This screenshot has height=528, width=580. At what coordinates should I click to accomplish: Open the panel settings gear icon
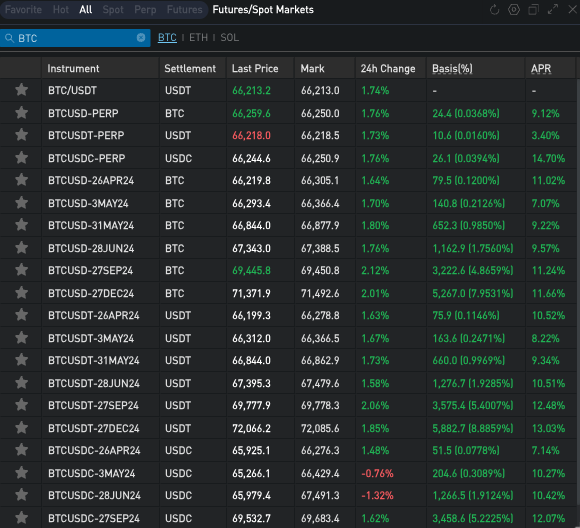point(514,10)
